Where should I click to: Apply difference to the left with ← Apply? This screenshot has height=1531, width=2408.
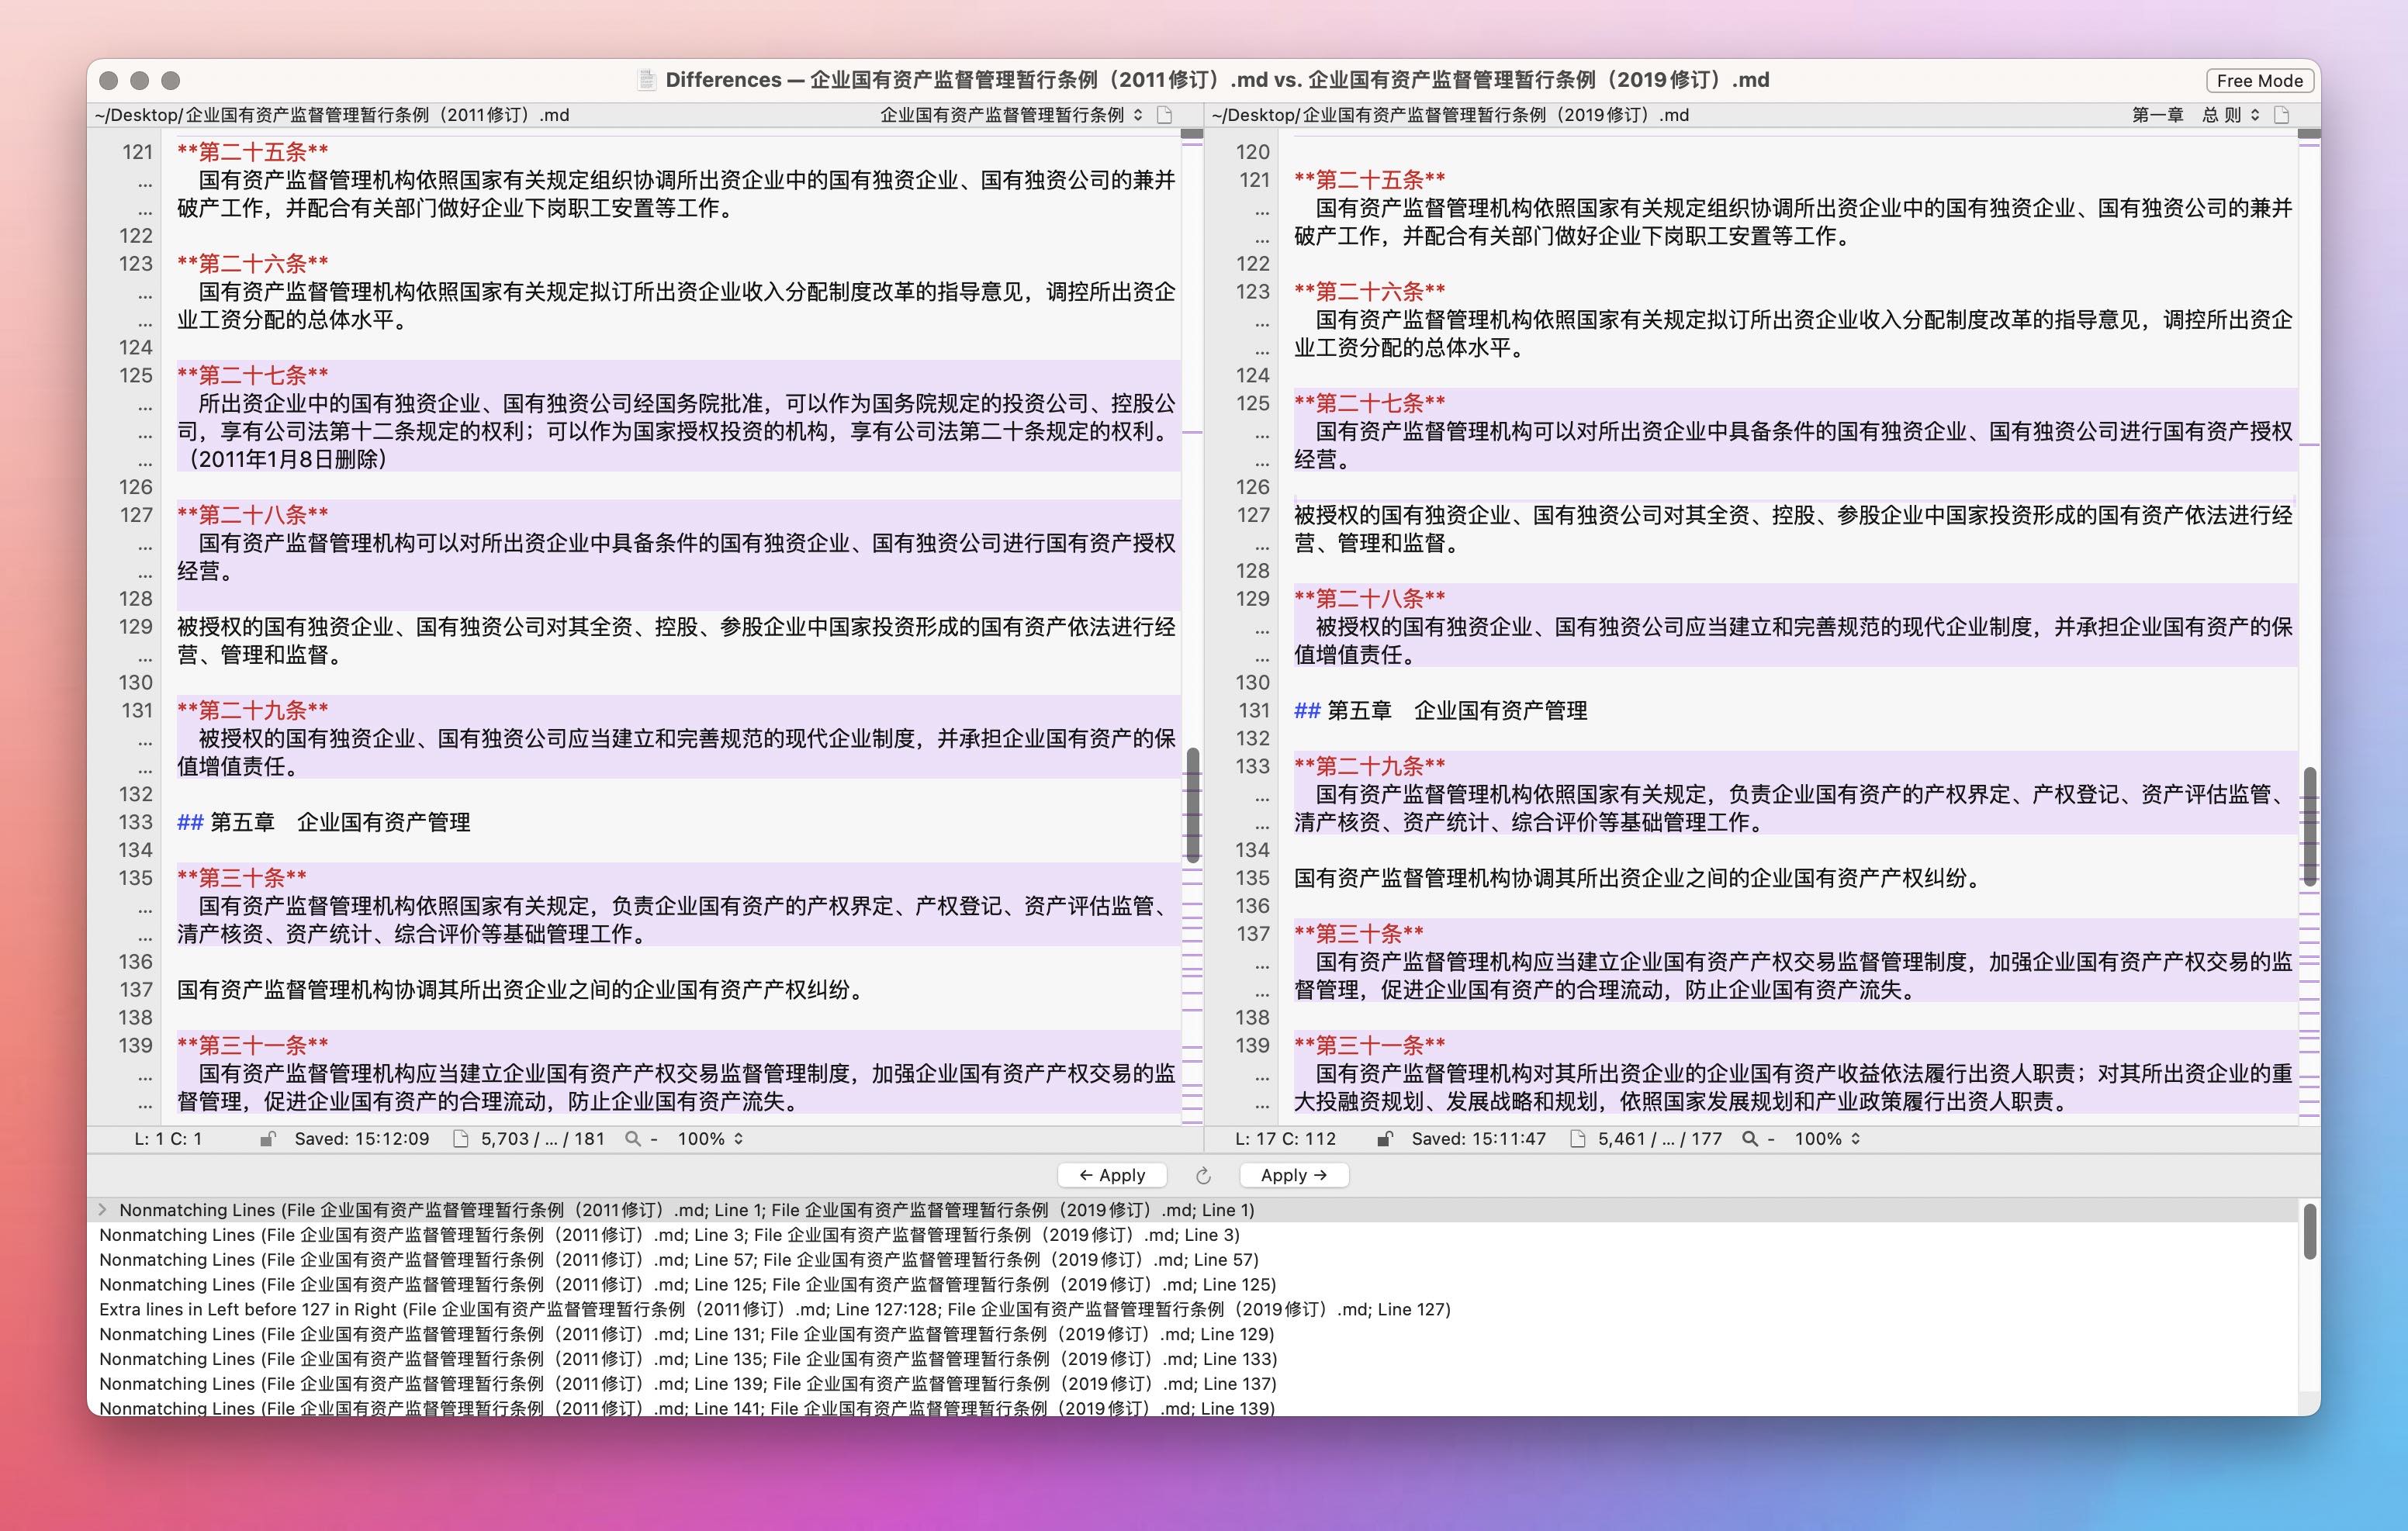tap(1112, 1175)
